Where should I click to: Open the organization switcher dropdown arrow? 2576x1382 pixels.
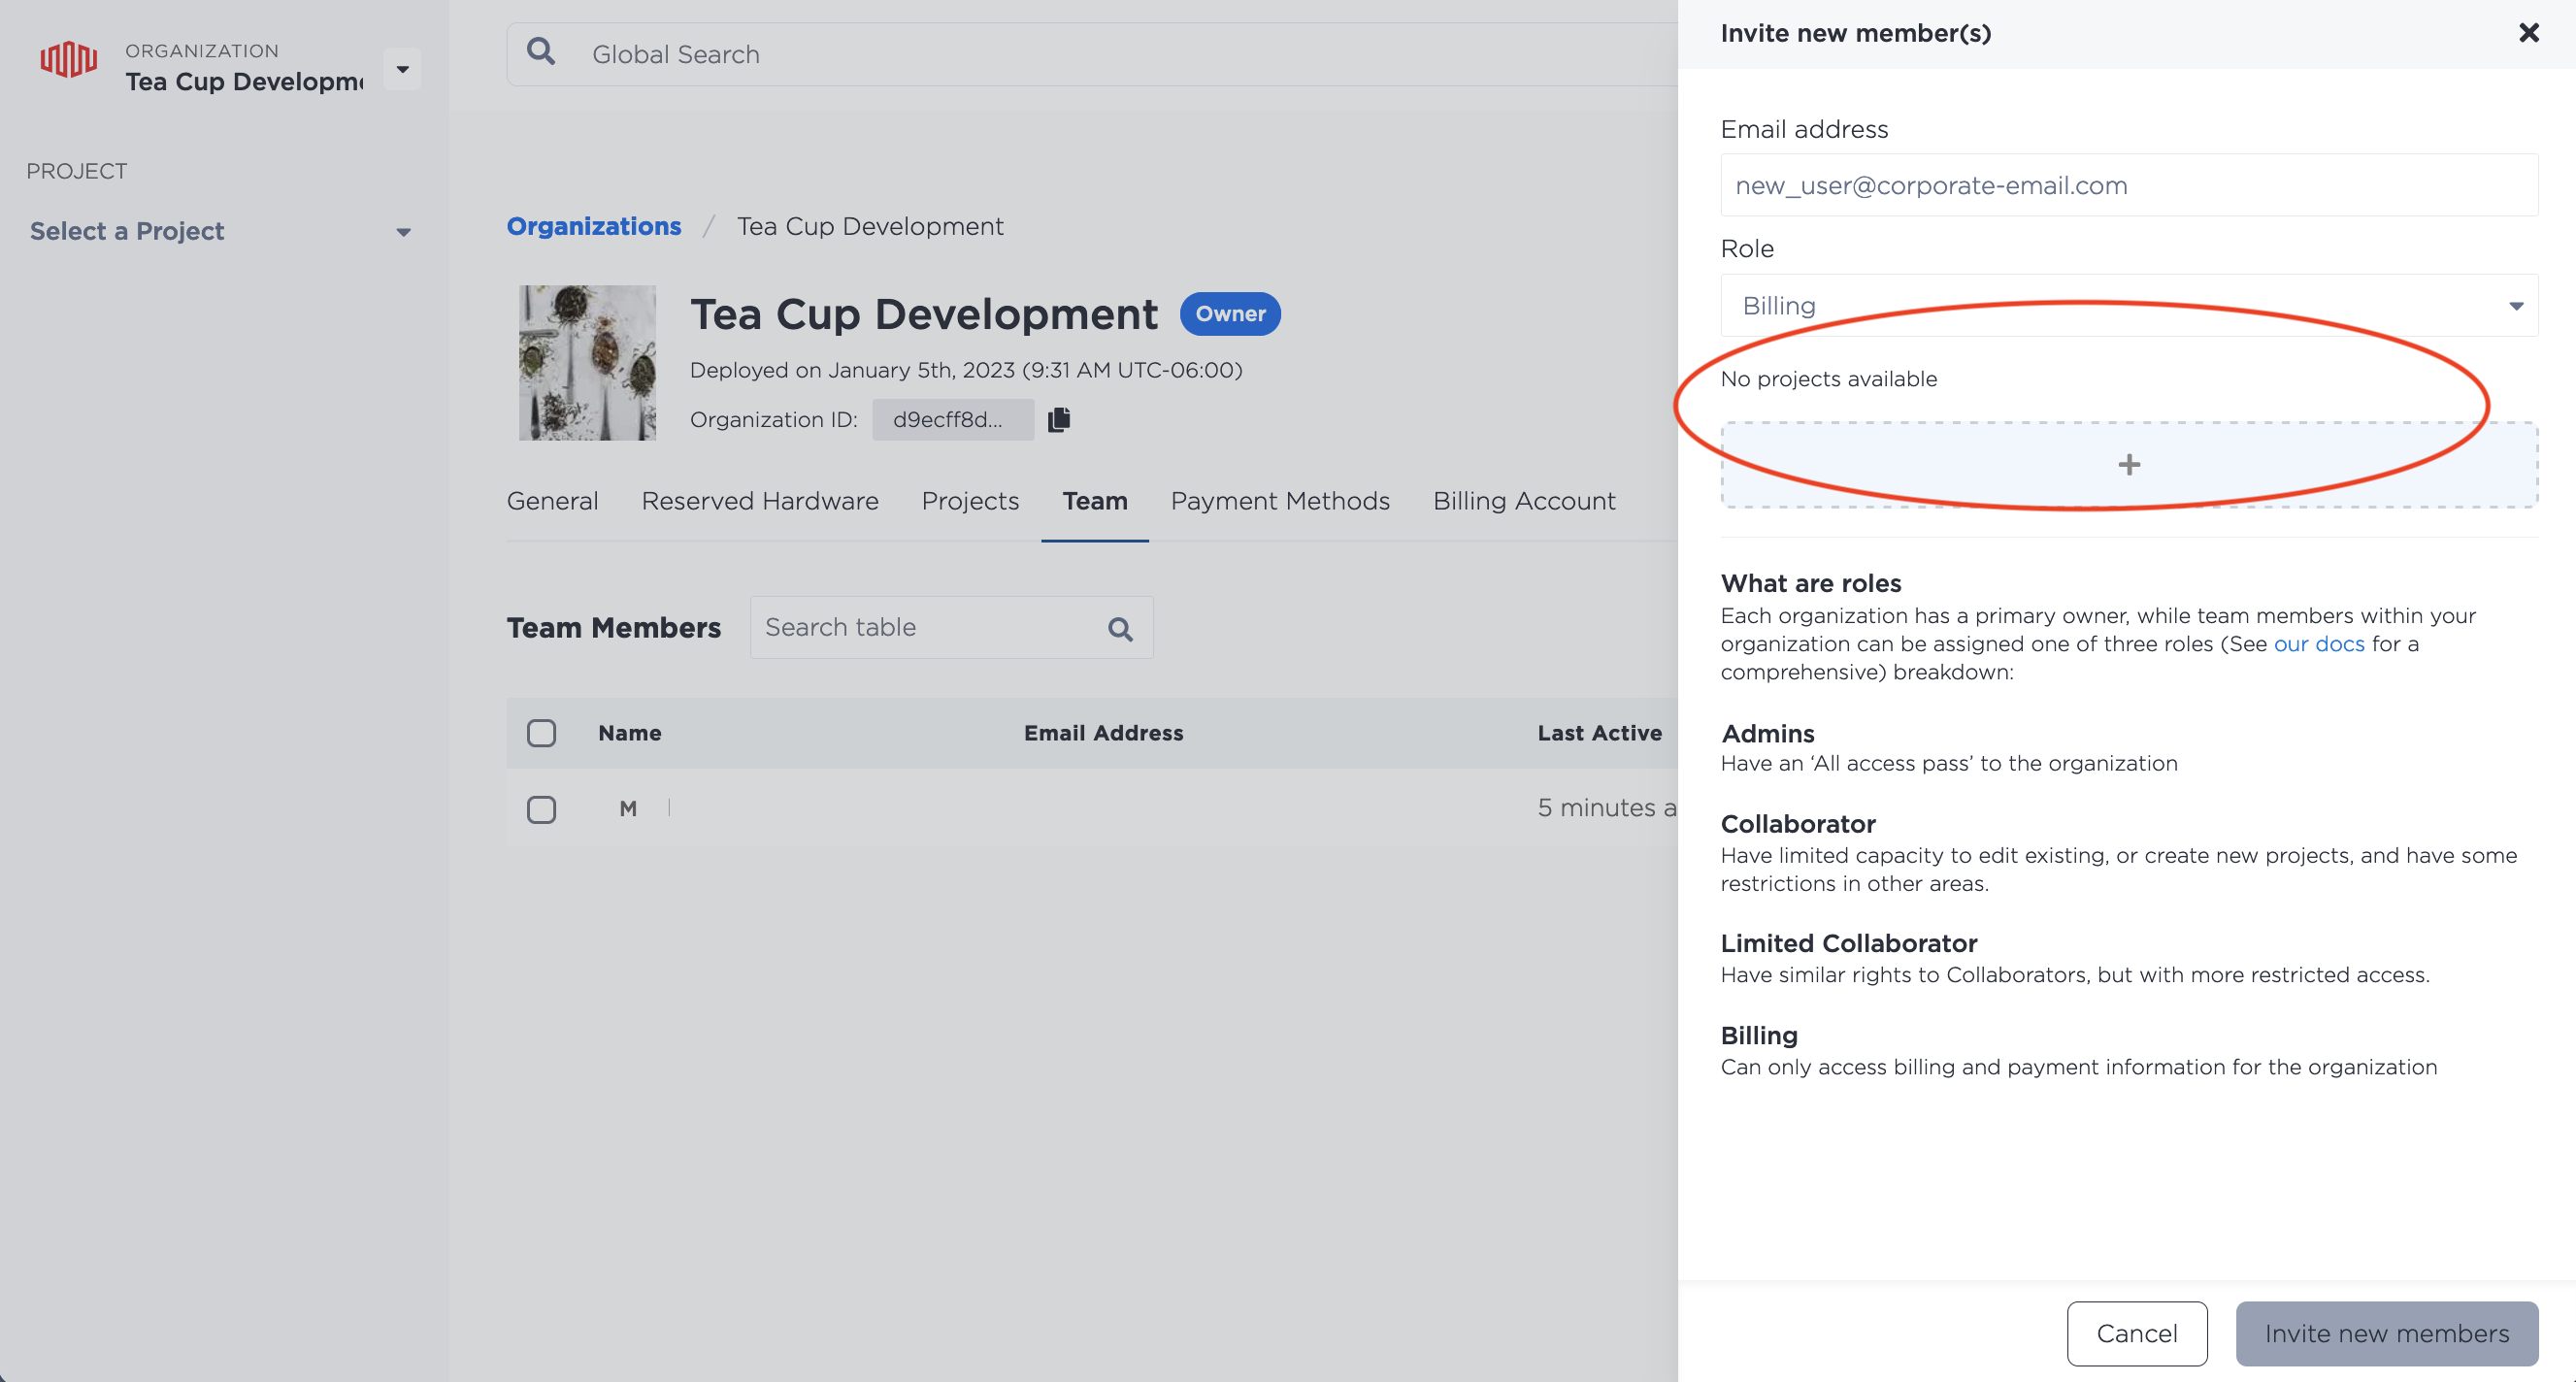402,69
